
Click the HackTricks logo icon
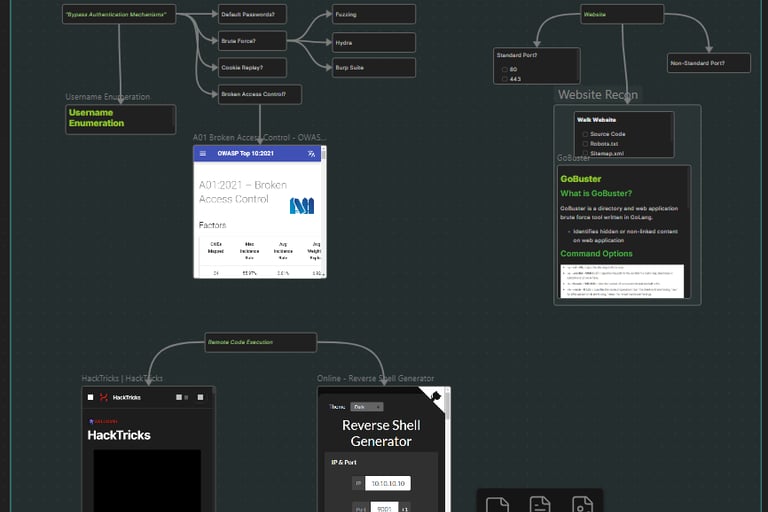(104, 397)
